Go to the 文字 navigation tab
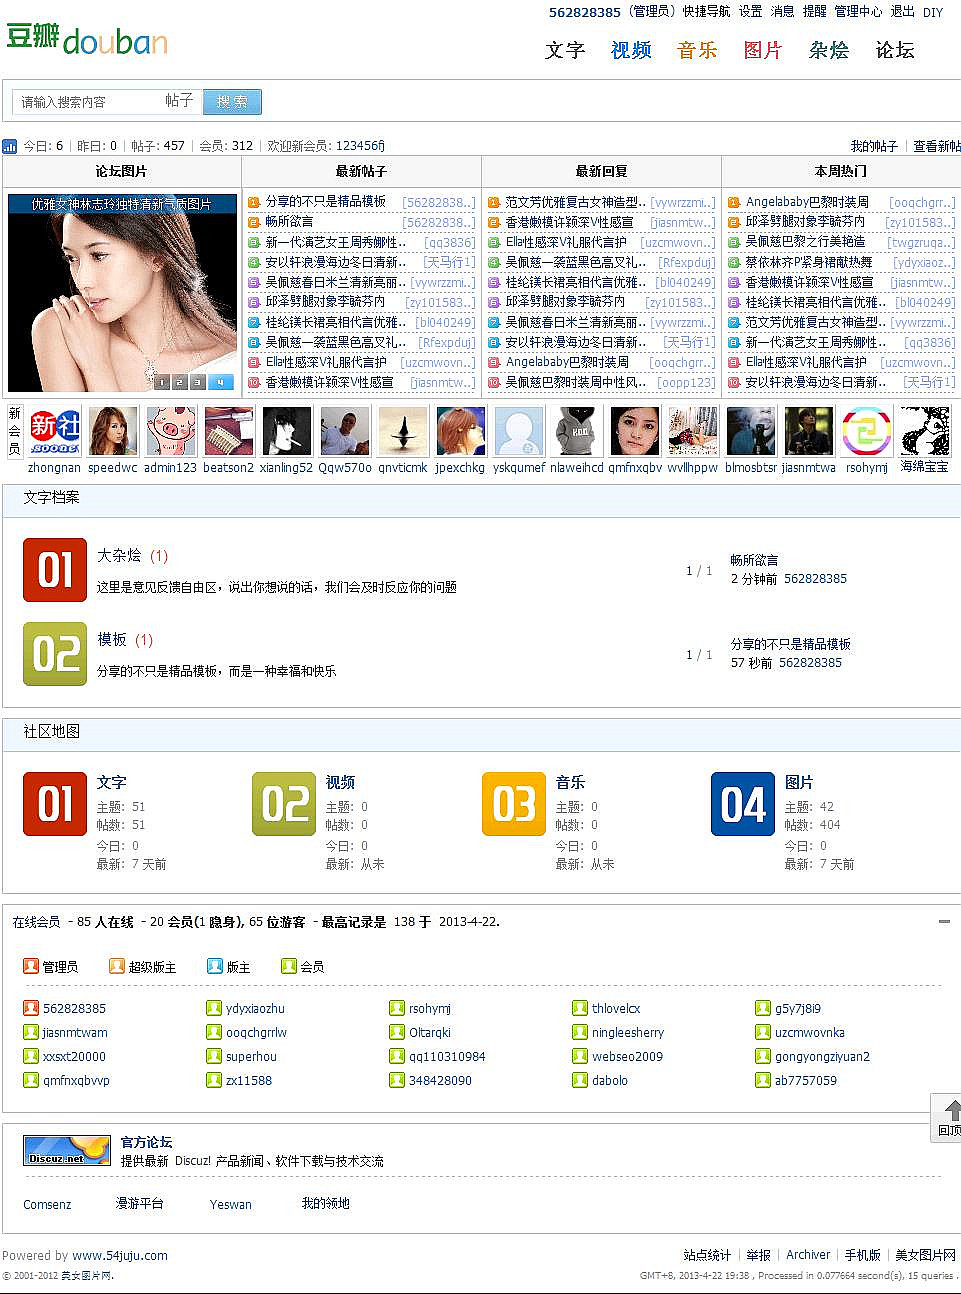The image size is (961, 1294). tap(564, 50)
